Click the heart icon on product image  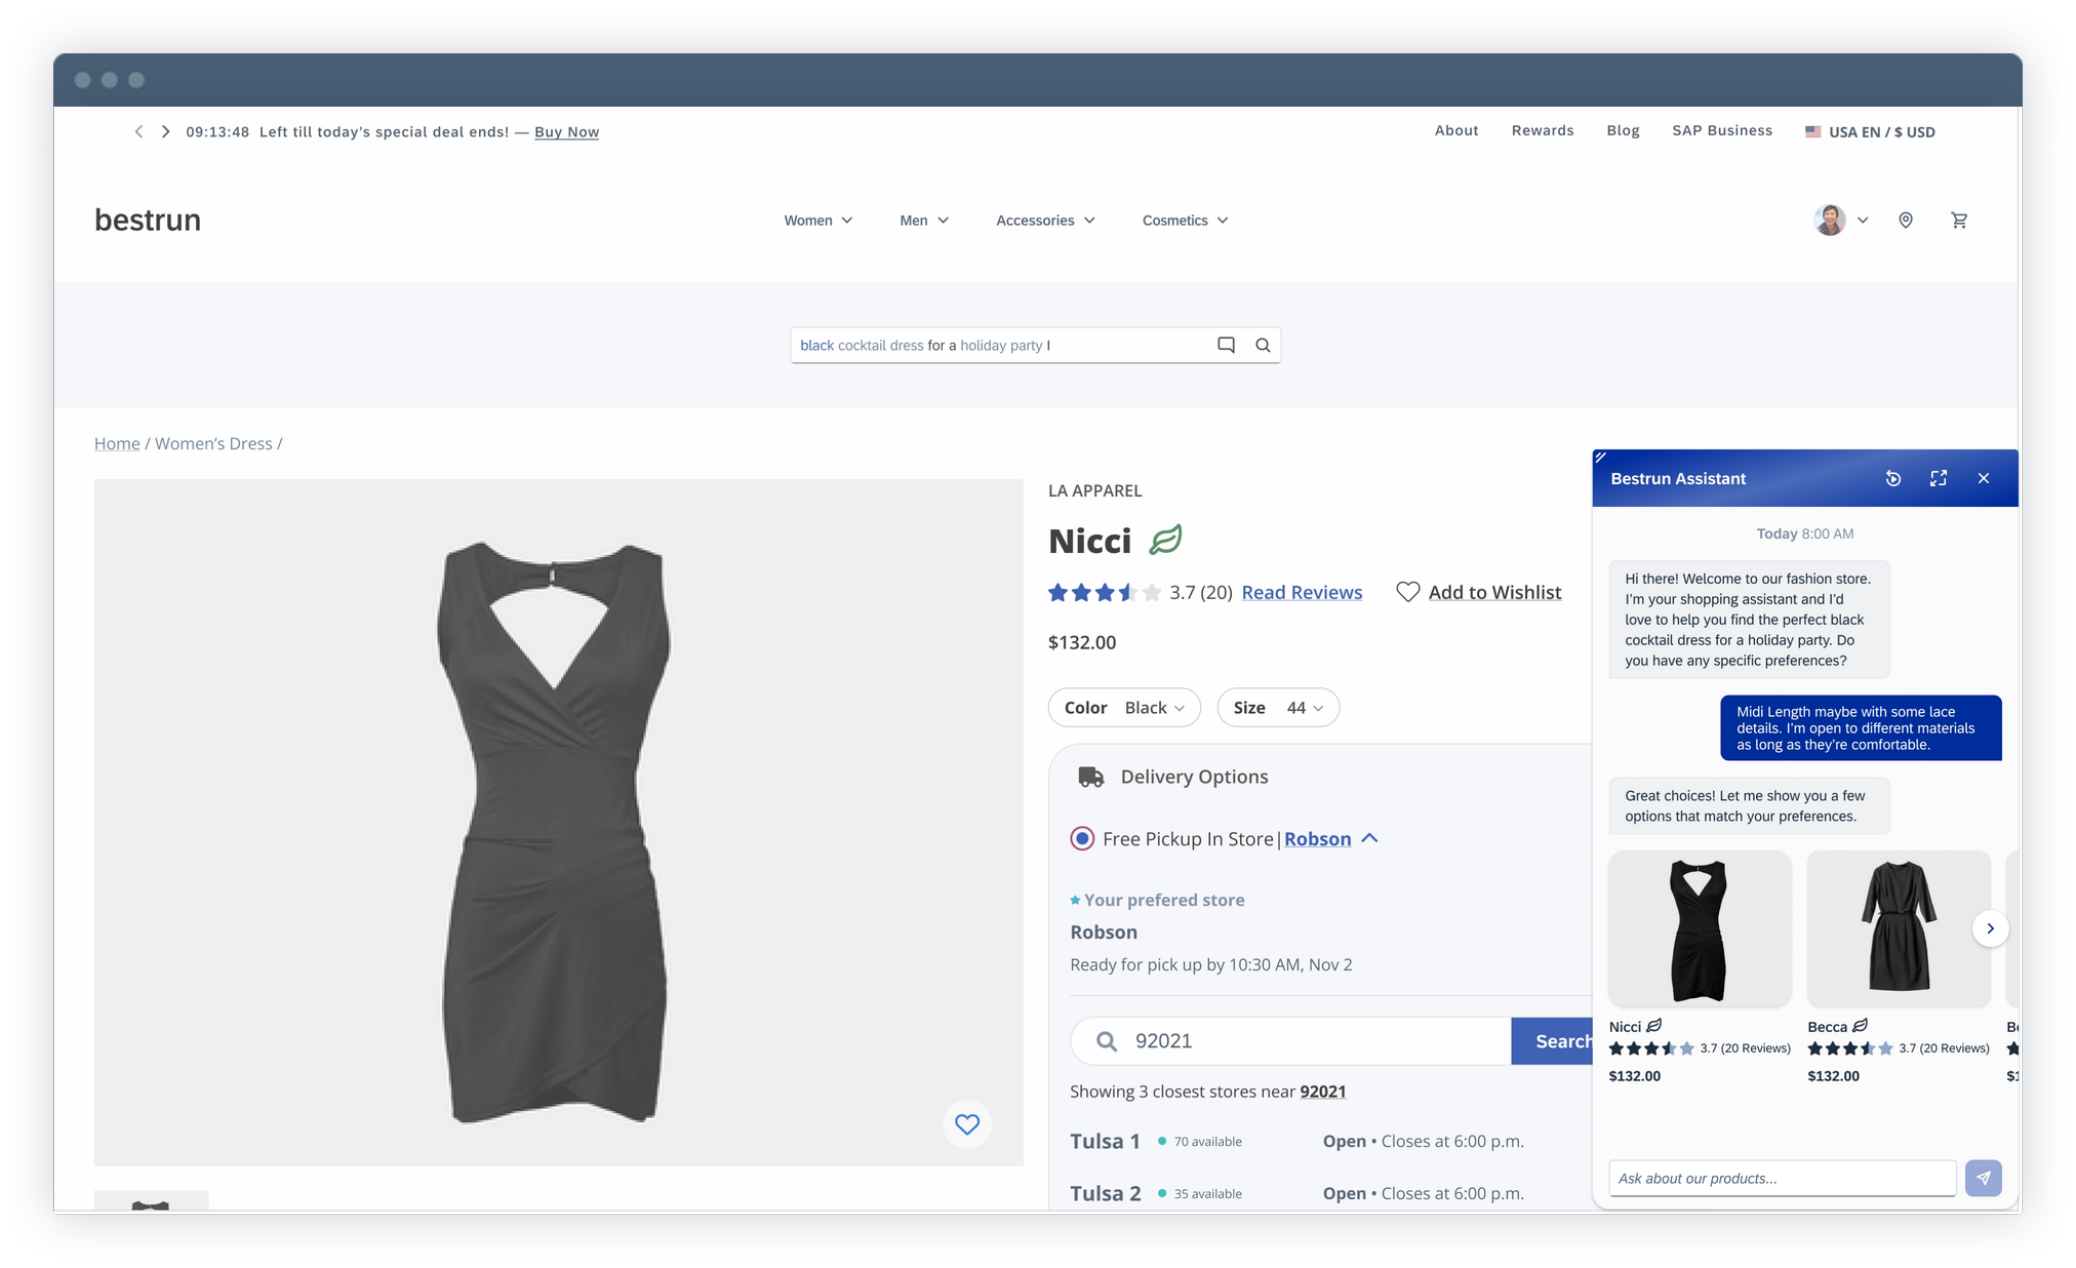coord(967,1124)
